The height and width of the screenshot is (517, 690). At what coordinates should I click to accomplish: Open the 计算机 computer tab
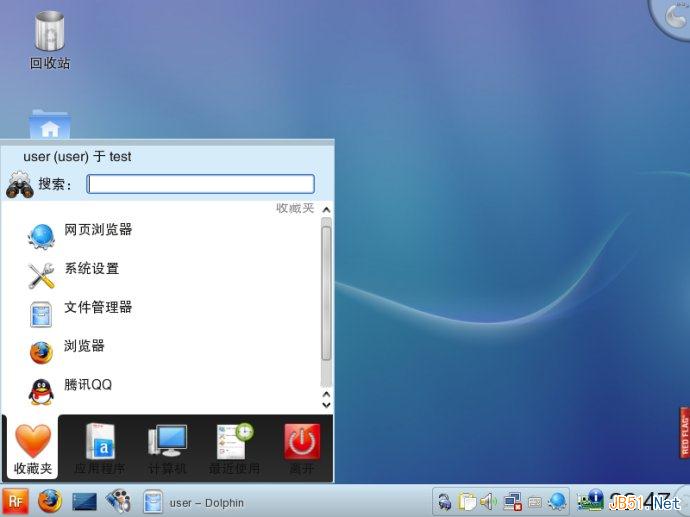[x=167, y=449]
